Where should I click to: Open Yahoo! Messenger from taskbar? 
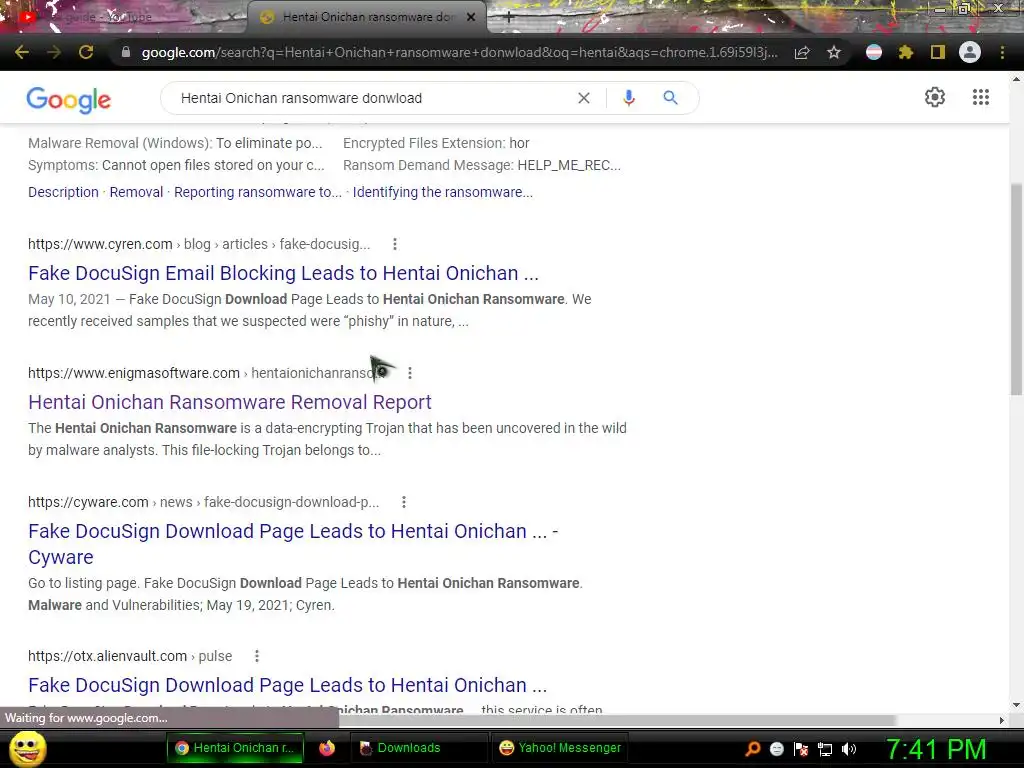tap(560, 748)
